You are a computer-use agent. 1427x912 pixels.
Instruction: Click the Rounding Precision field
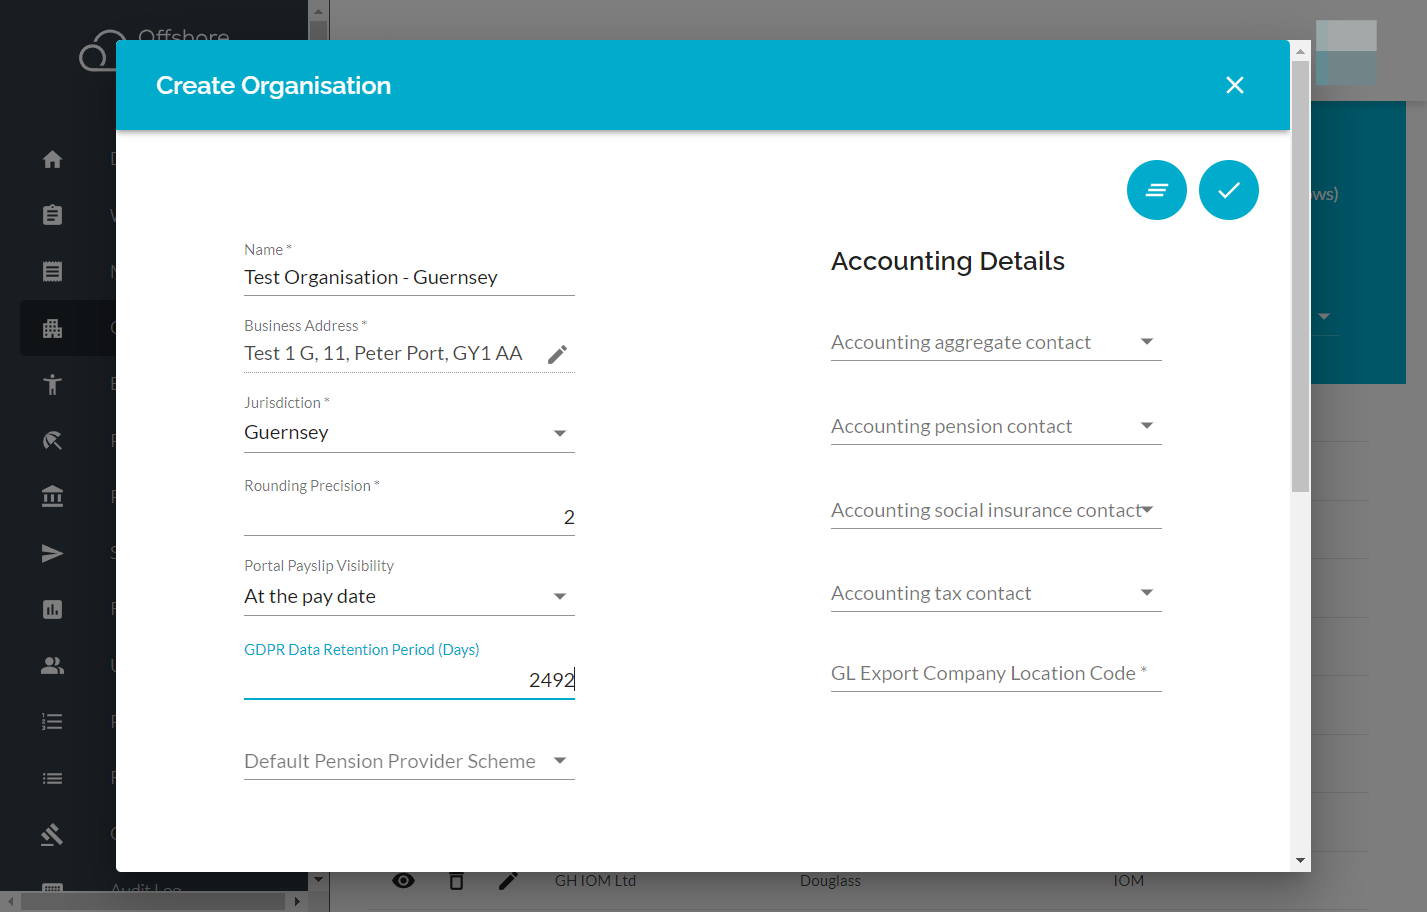(409, 518)
